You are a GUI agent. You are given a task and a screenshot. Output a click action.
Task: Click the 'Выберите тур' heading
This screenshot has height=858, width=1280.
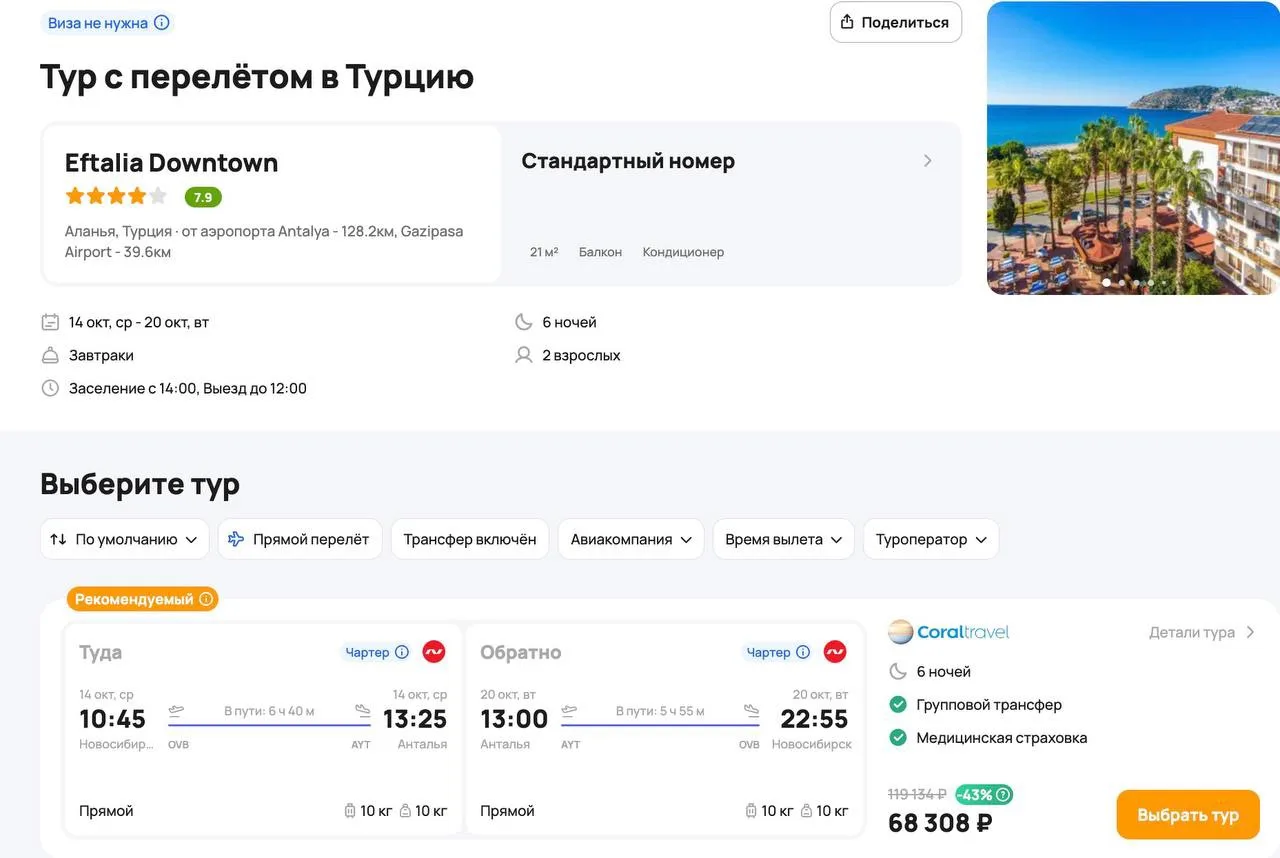pos(140,484)
